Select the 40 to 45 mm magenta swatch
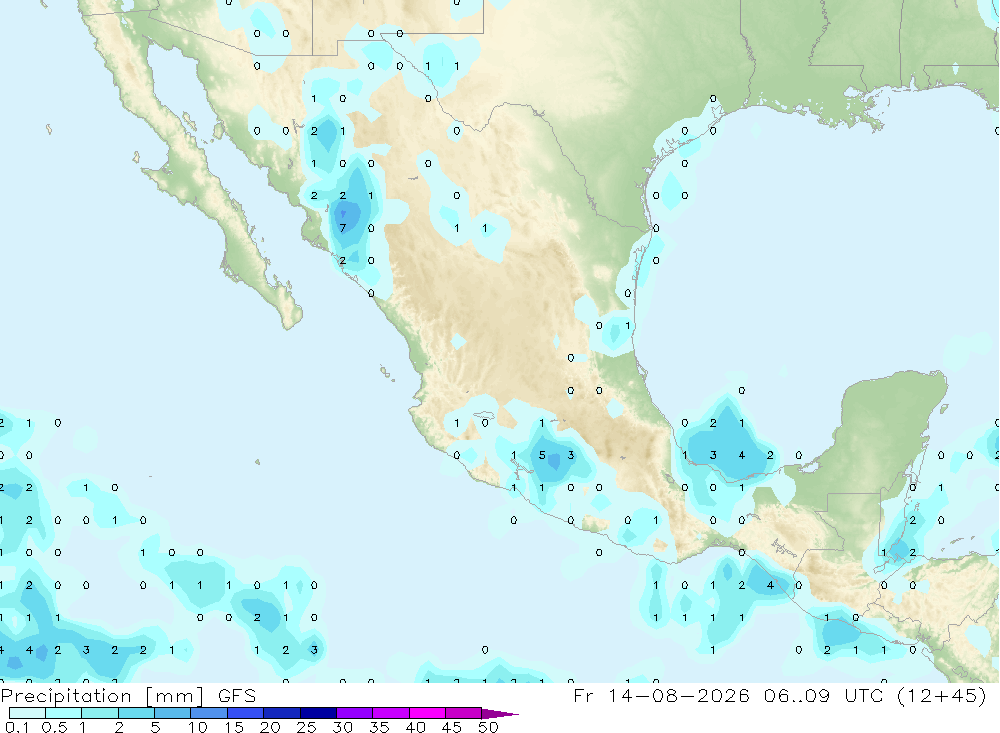 pos(427,713)
